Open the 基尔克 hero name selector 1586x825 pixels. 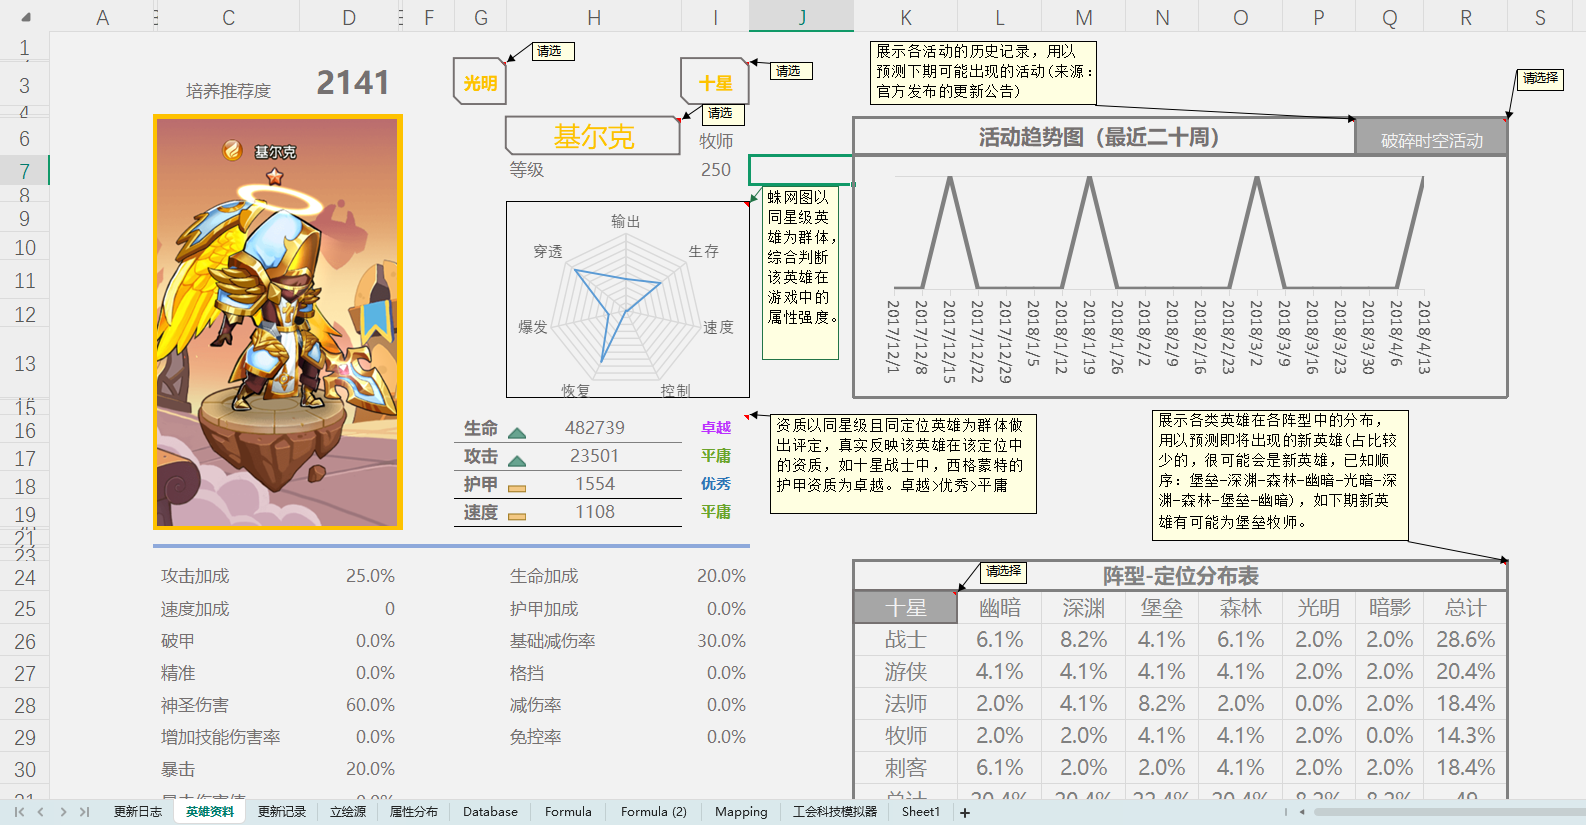(593, 137)
